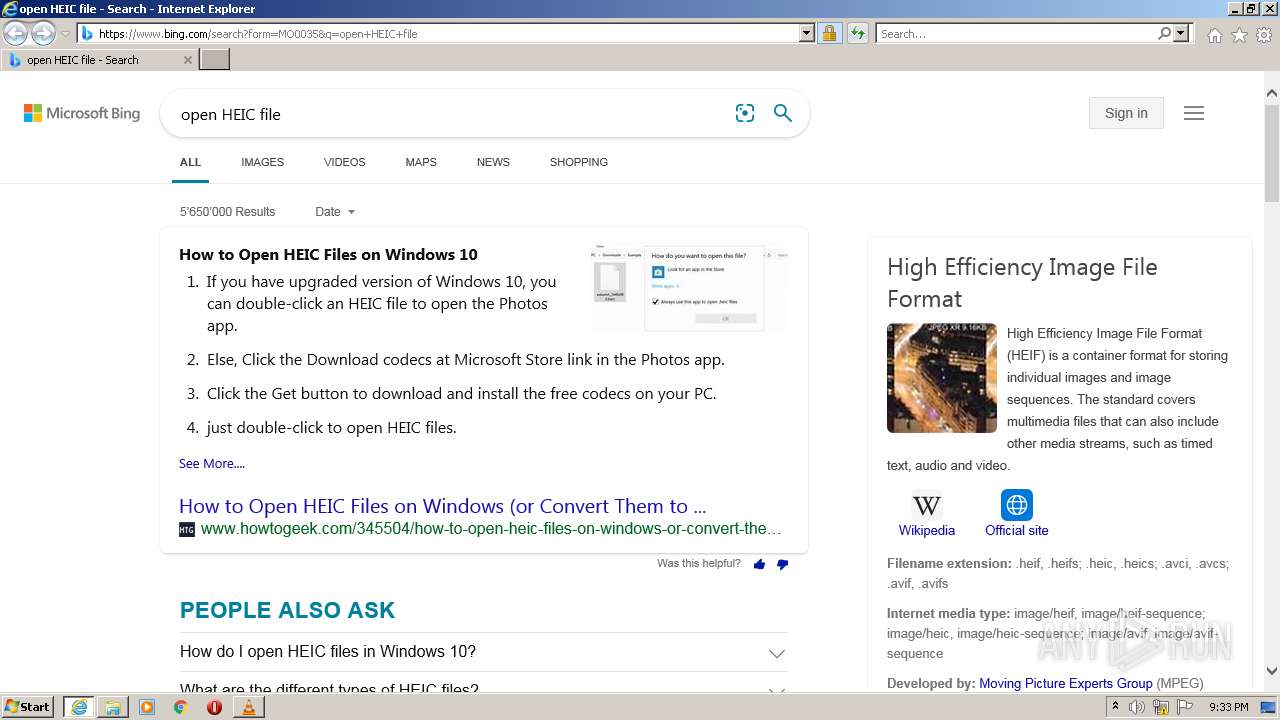Switch to the VIDEOS tab
The height and width of the screenshot is (720, 1280).
click(344, 162)
